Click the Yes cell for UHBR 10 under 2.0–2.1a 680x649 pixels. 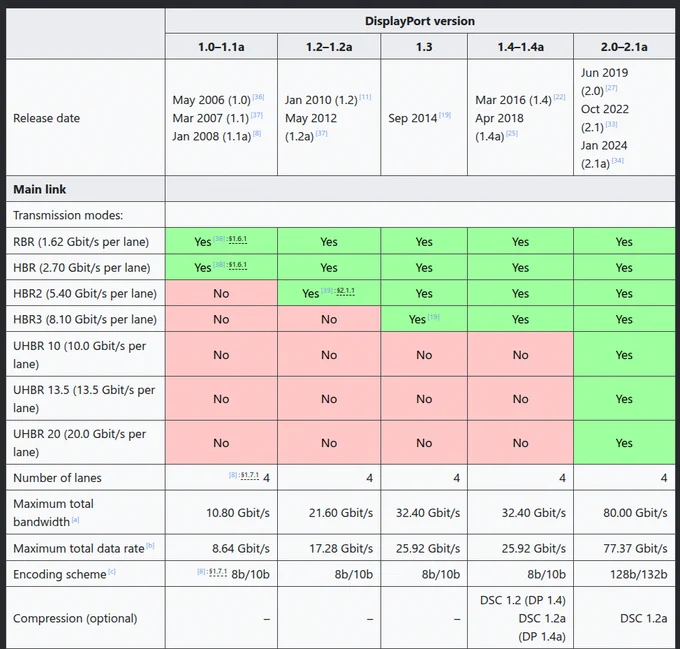point(624,355)
